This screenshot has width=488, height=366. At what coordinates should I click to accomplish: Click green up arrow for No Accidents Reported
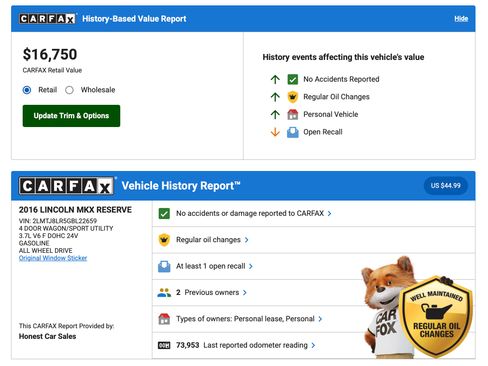(275, 79)
